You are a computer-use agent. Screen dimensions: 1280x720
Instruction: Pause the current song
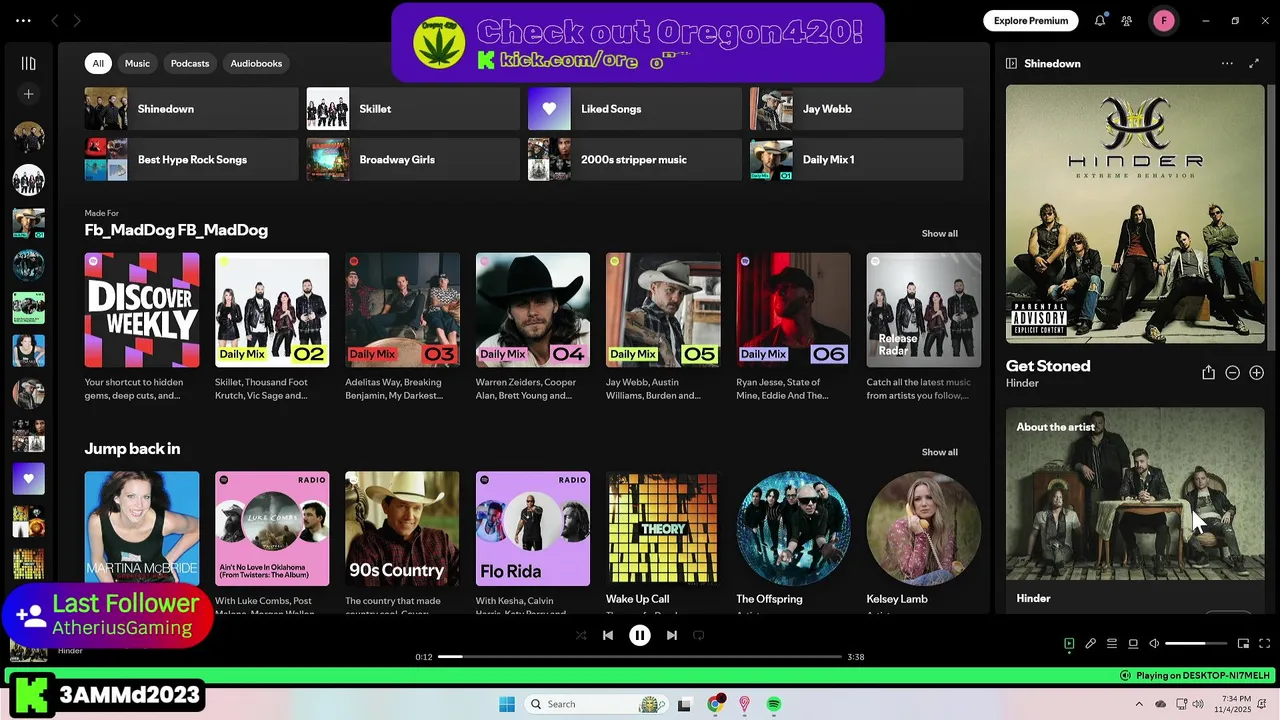[640, 635]
